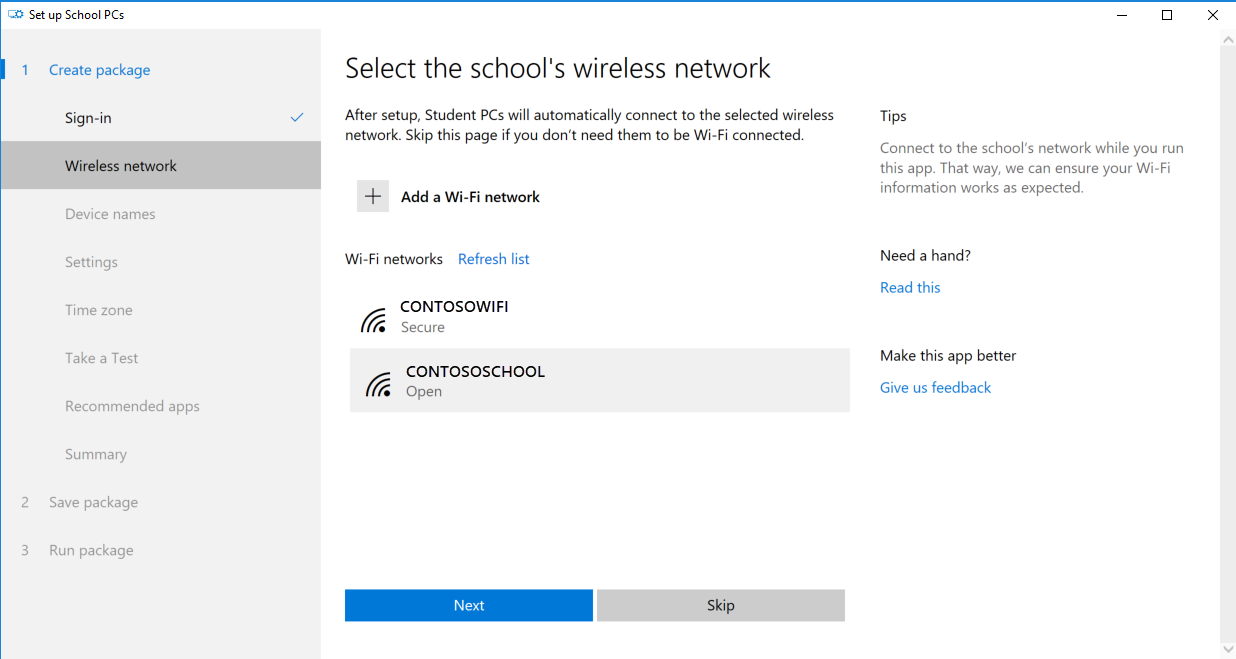
Task: Skip the wireless network page
Action: point(720,605)
